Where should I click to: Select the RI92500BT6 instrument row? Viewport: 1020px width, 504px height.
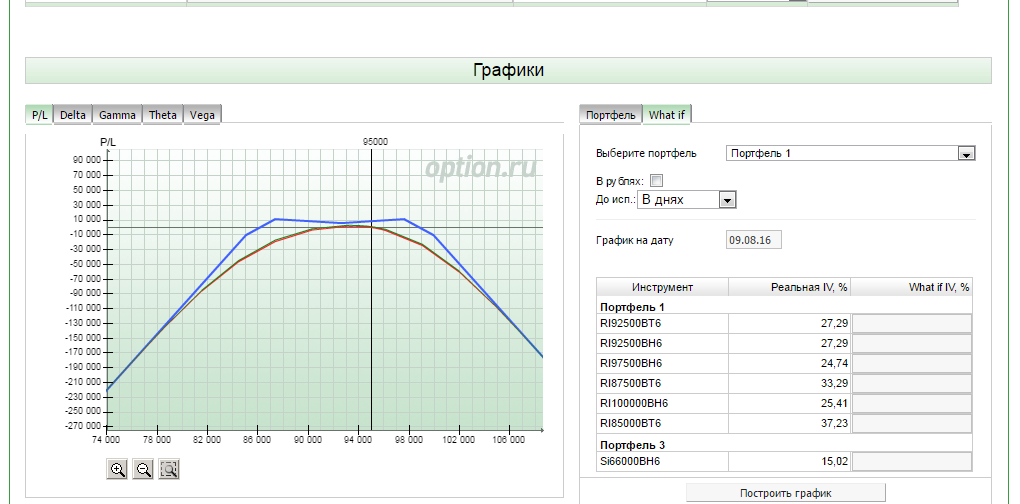[785, 324]
